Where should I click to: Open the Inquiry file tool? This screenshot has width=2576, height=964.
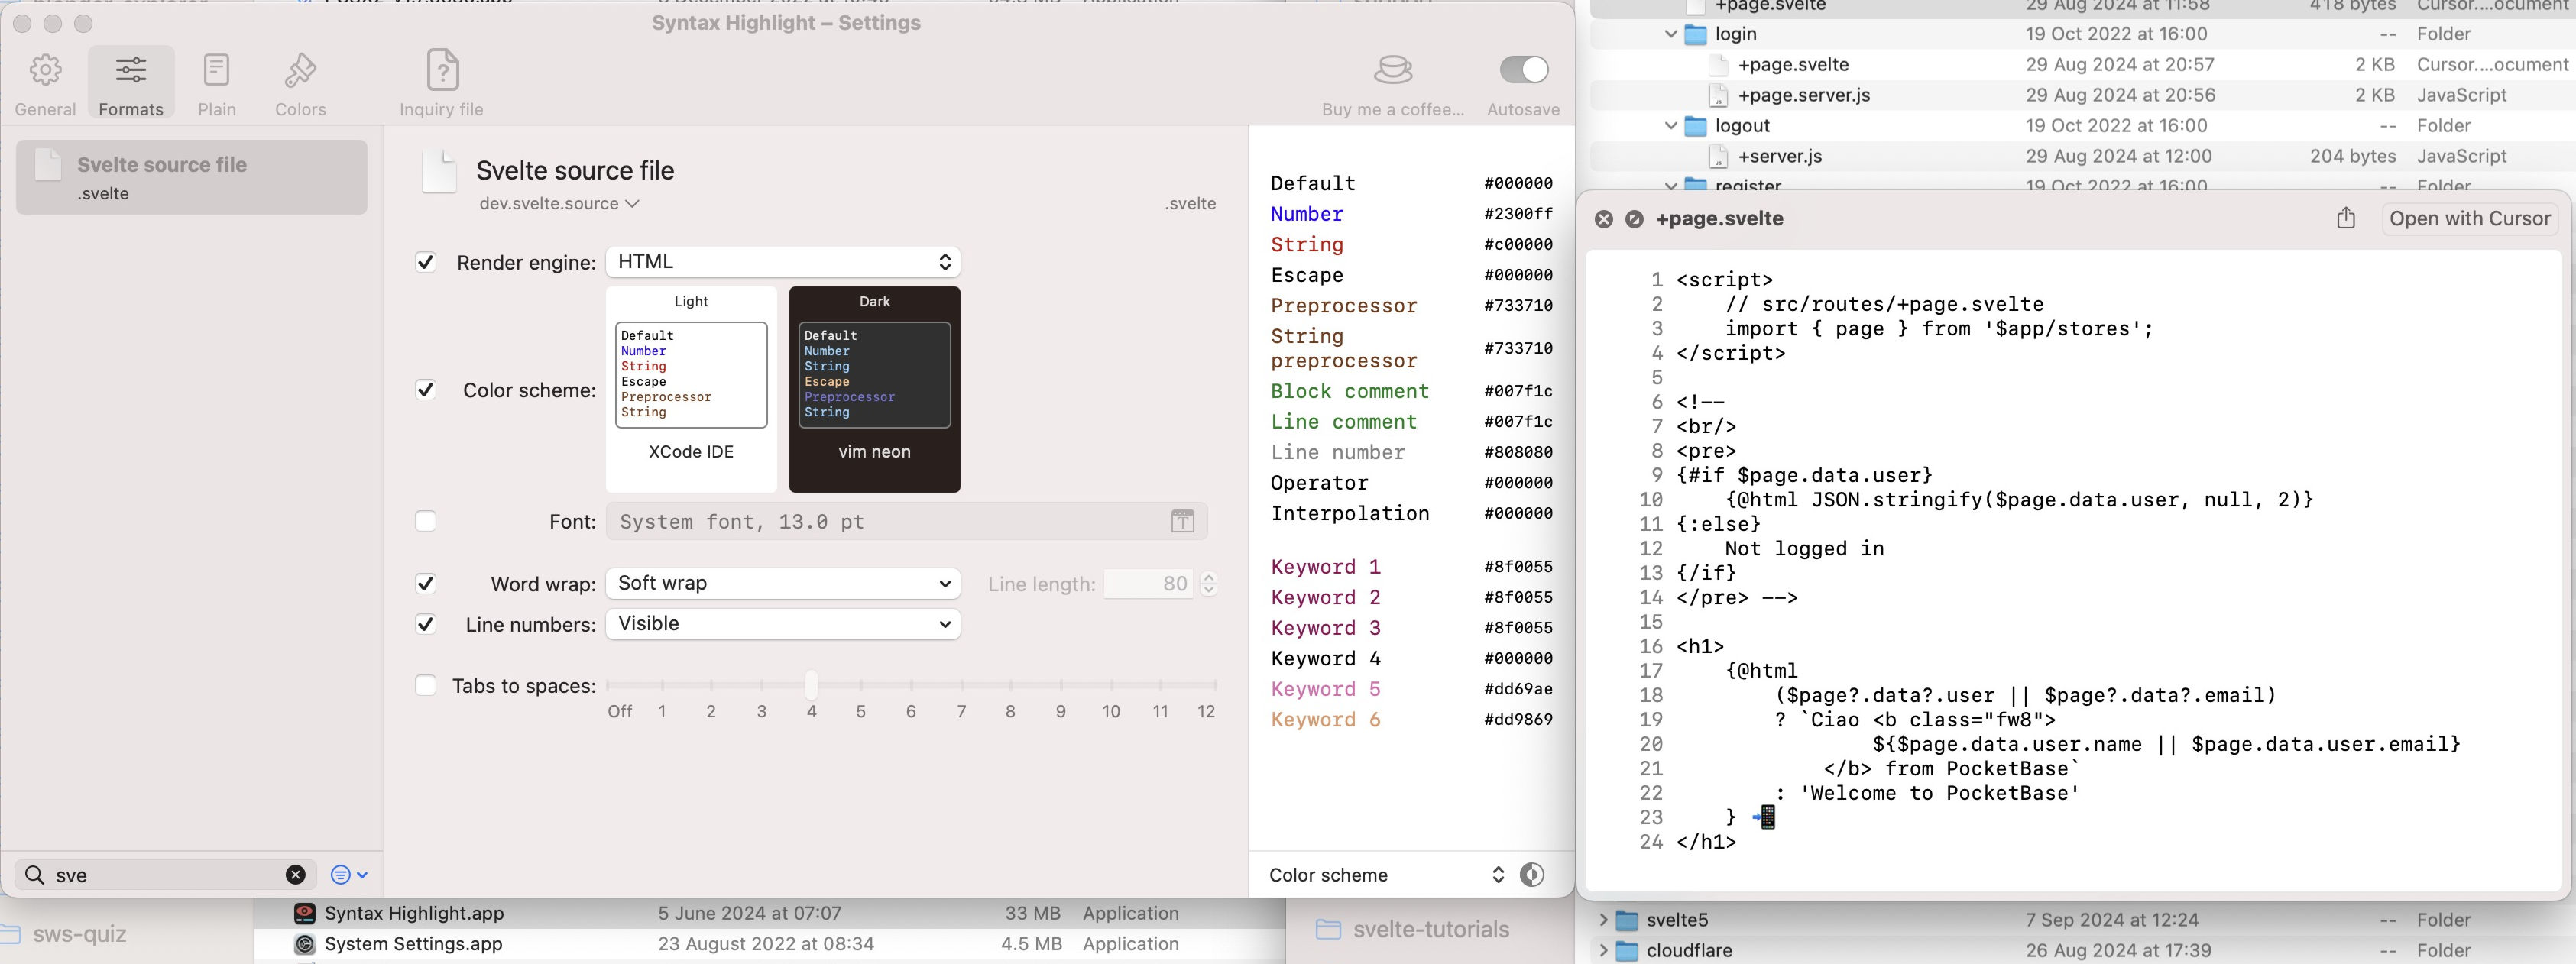tap(441, 84)
